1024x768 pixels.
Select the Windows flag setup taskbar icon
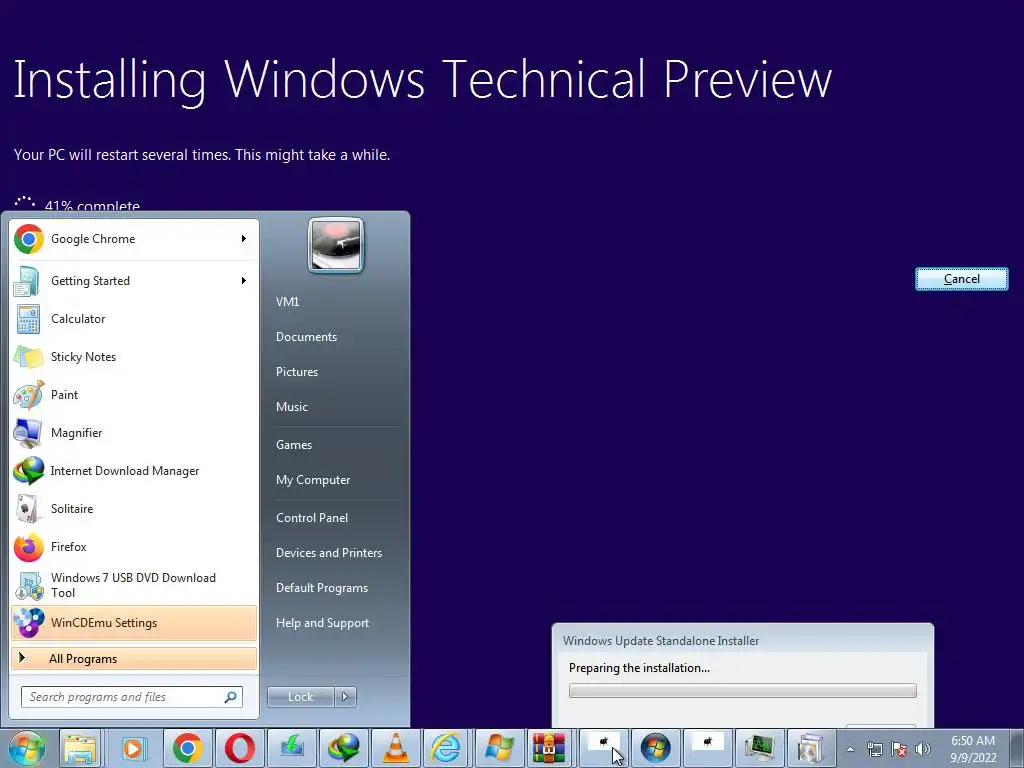click(x=498, y=748)
